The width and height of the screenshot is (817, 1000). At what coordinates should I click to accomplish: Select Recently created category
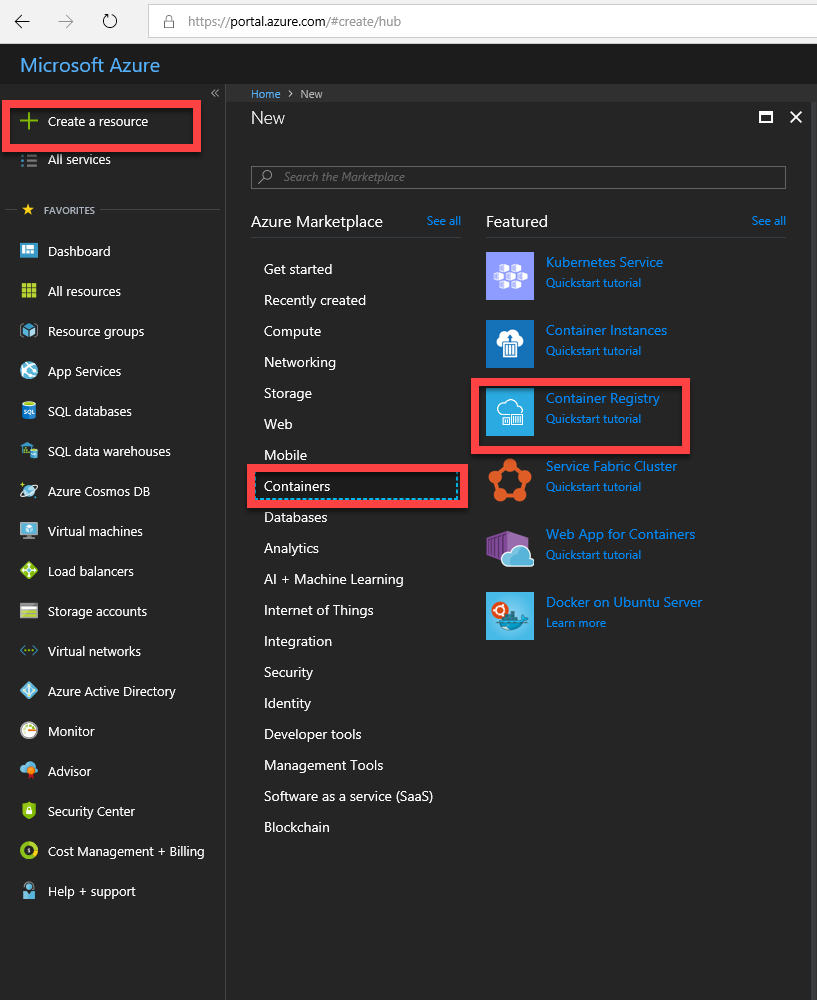(x=315, y=300)
